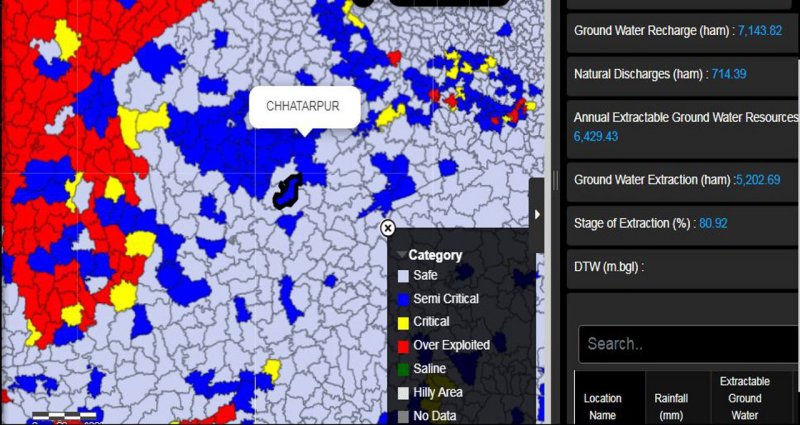This screenshot has height=425, width=800.
Task: Focus the Search input field
Action: [689, 344]
